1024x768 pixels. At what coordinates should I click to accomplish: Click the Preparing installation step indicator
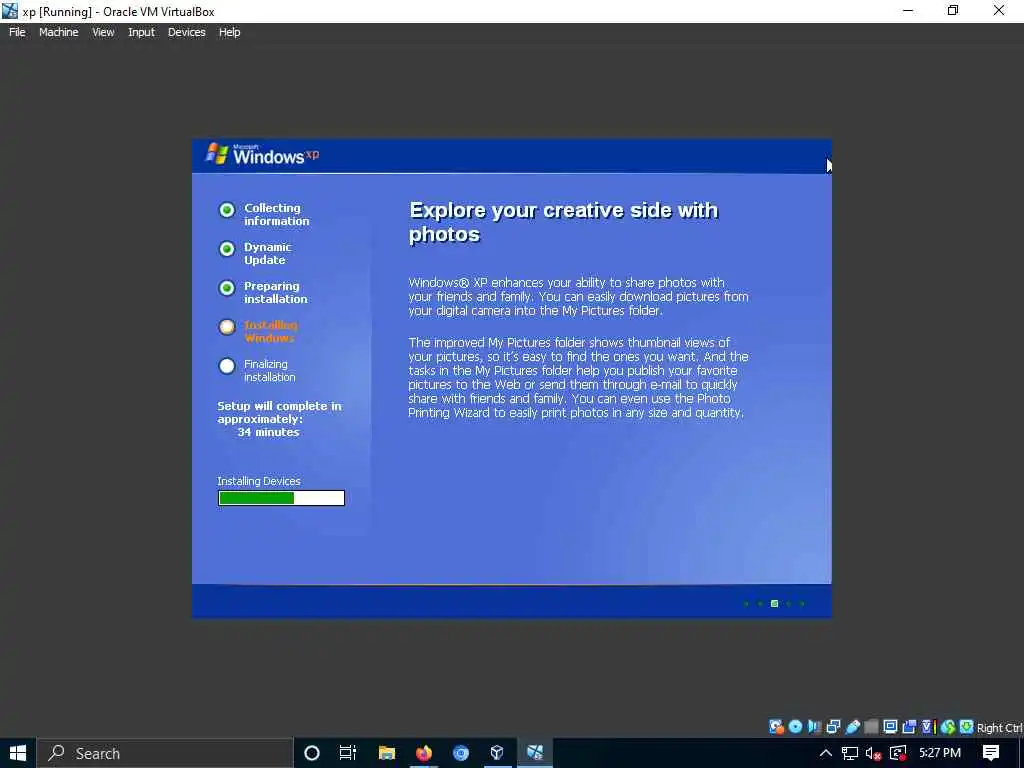click(227, 288)
